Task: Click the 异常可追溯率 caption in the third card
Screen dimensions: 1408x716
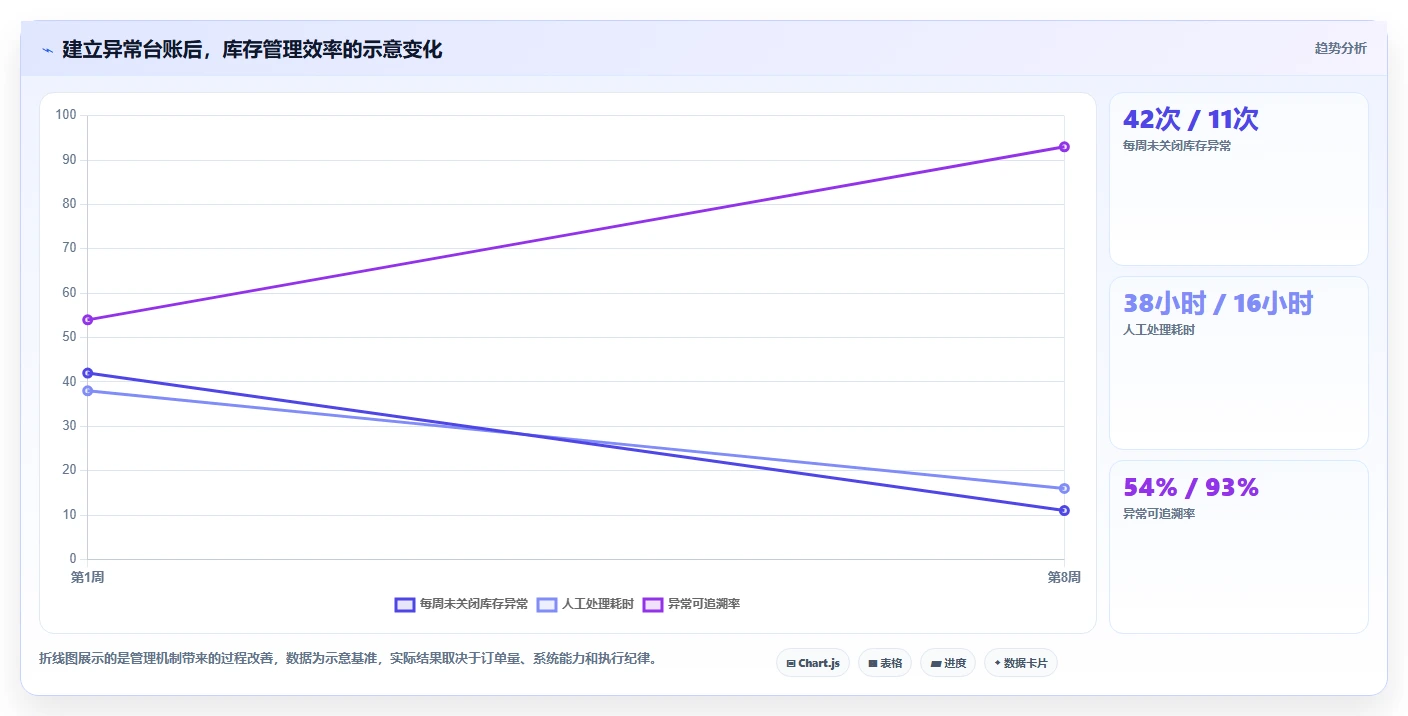Action: pos(1159,514)
